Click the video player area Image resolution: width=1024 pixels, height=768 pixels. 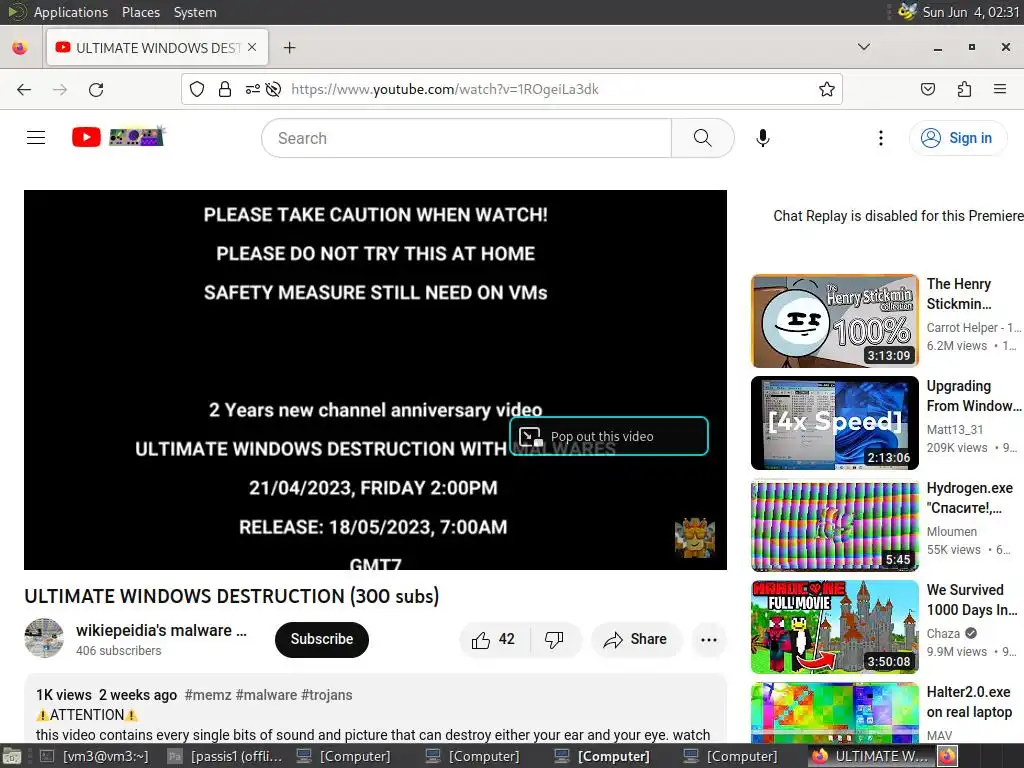pos(375,379)
